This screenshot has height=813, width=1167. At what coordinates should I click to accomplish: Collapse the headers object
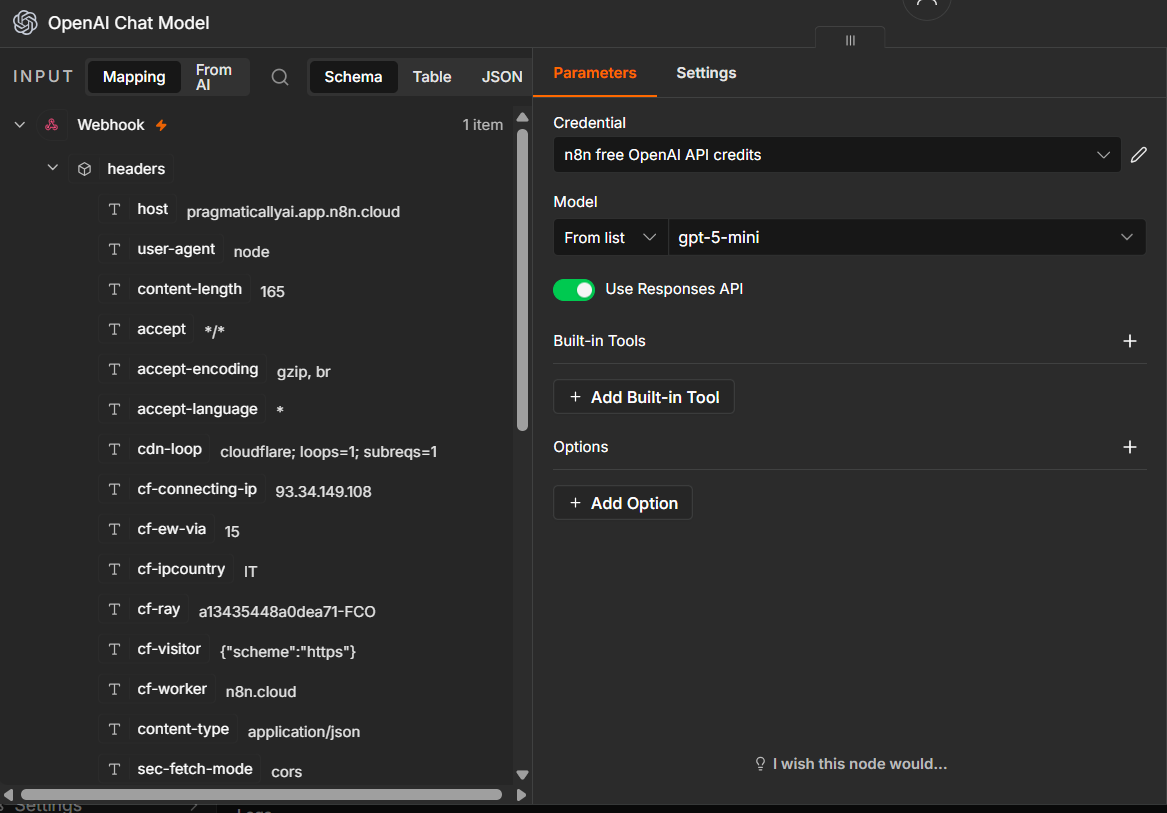pos(53,168)
